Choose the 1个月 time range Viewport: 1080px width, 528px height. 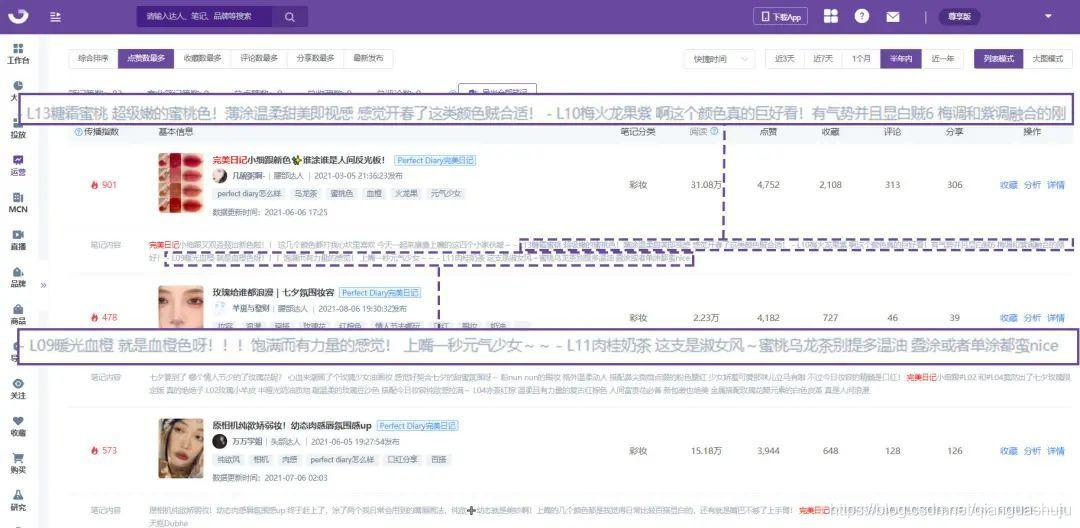coord(861,59)
